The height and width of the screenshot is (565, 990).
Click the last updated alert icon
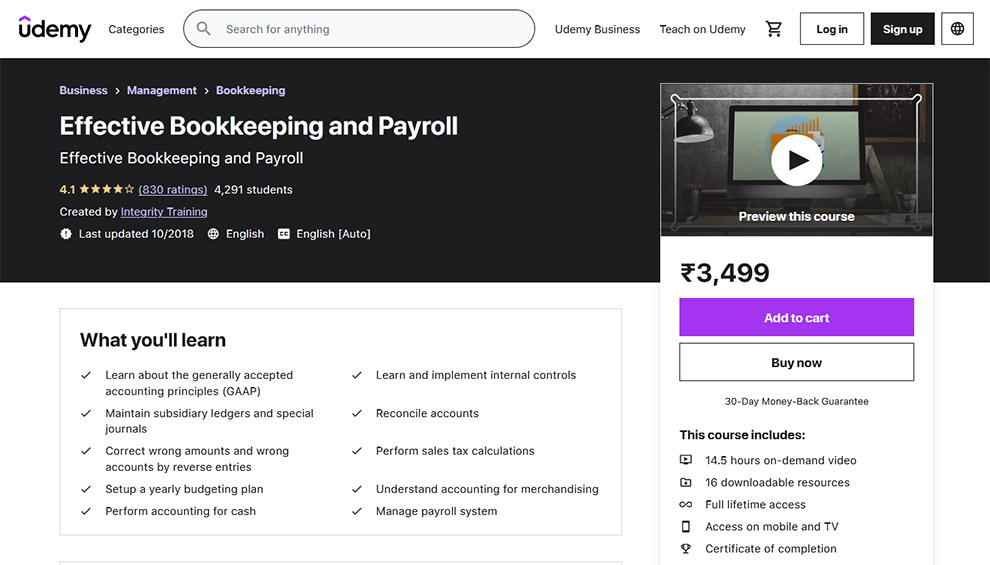[66, 234]
